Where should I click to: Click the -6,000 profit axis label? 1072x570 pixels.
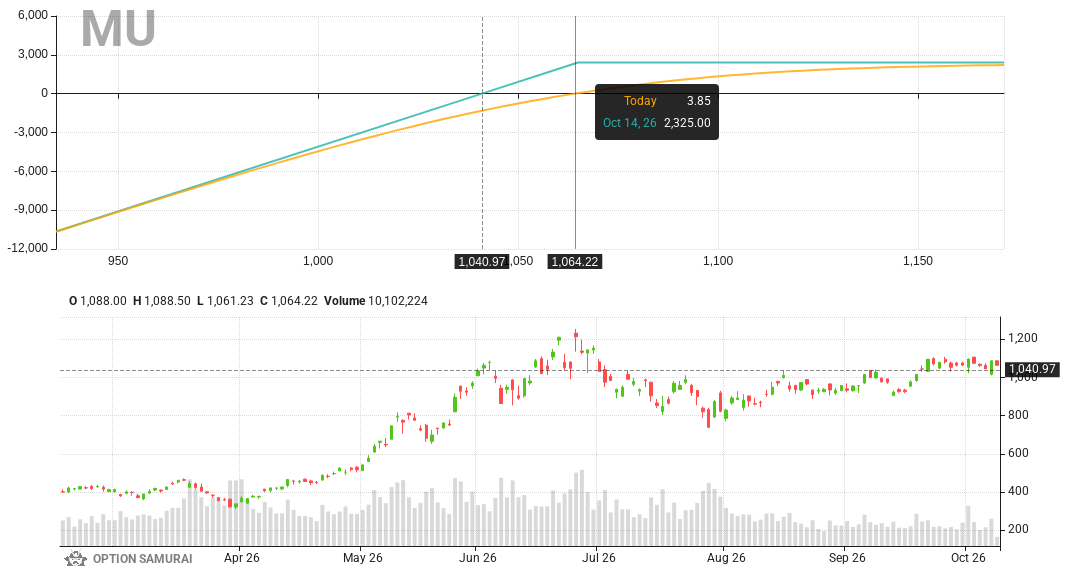(31, 171)
